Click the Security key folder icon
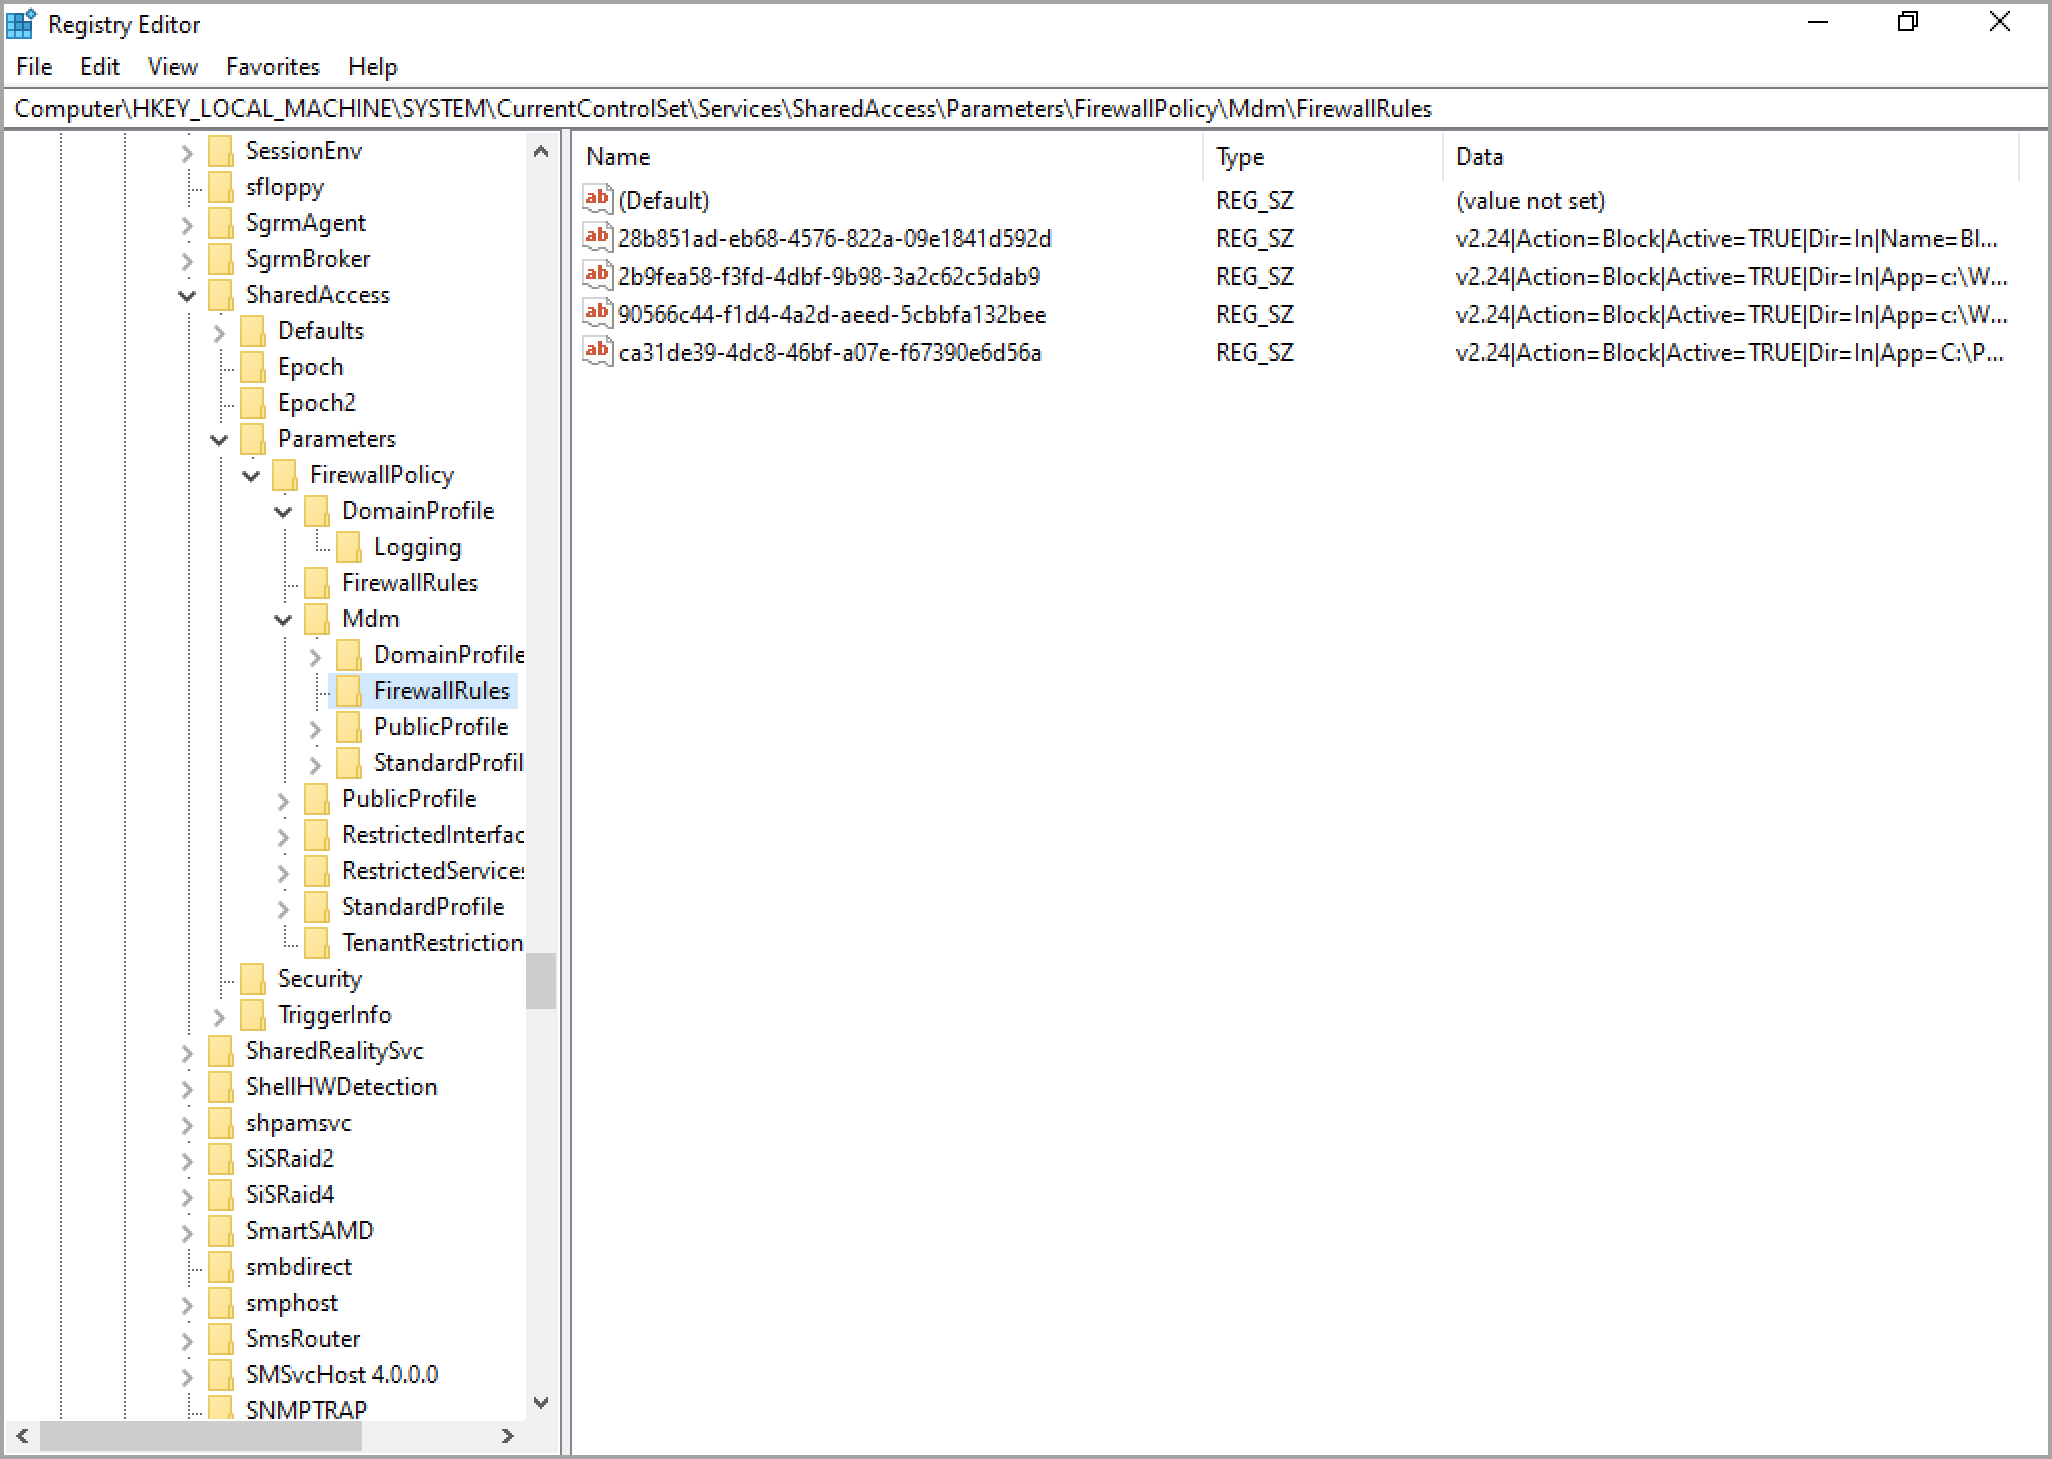The image size is (2052, 1459). pyautogui.click(x=253, y=979)
